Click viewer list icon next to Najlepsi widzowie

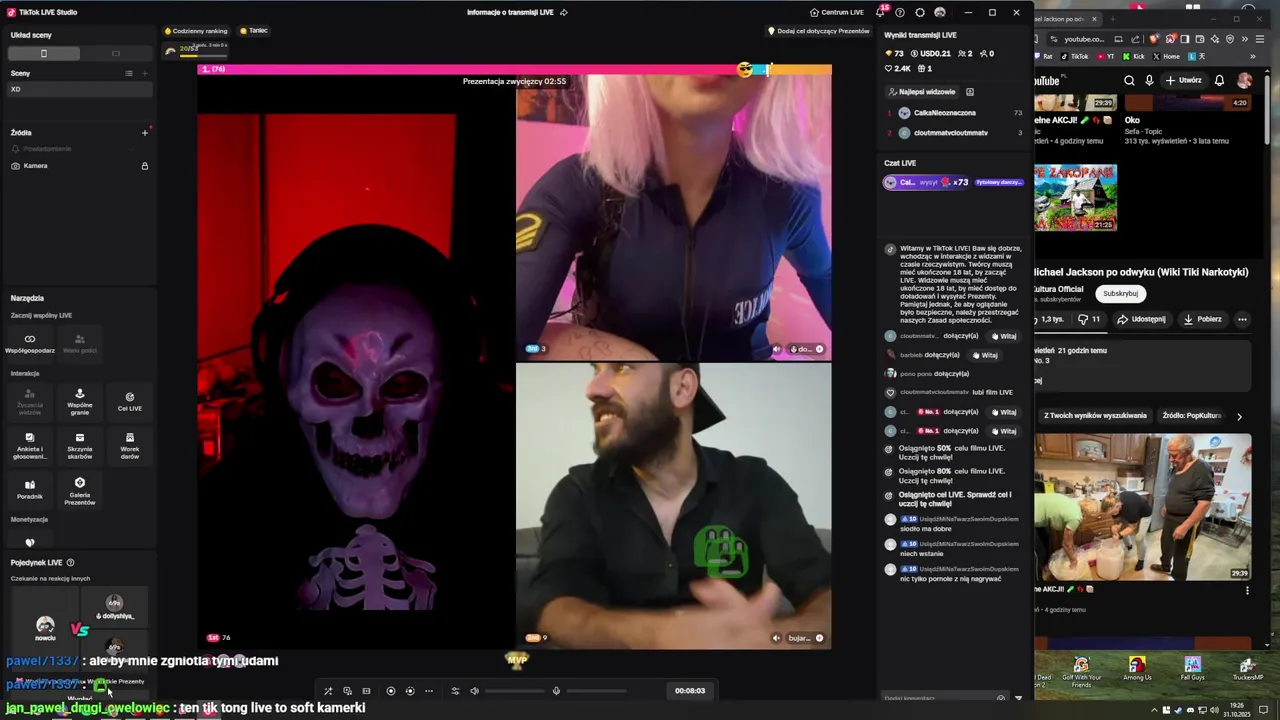tap(970, 92)
